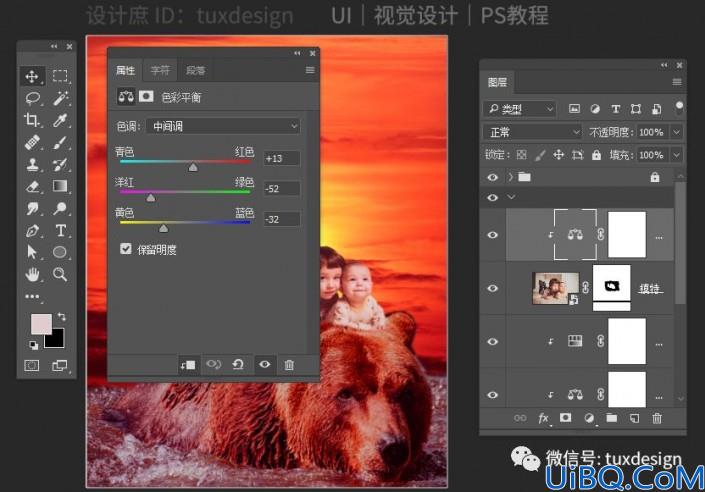Select the Rectangular Marquee tool
The height and width of the screenshot is (492, 705).
(x=60, y=76)
